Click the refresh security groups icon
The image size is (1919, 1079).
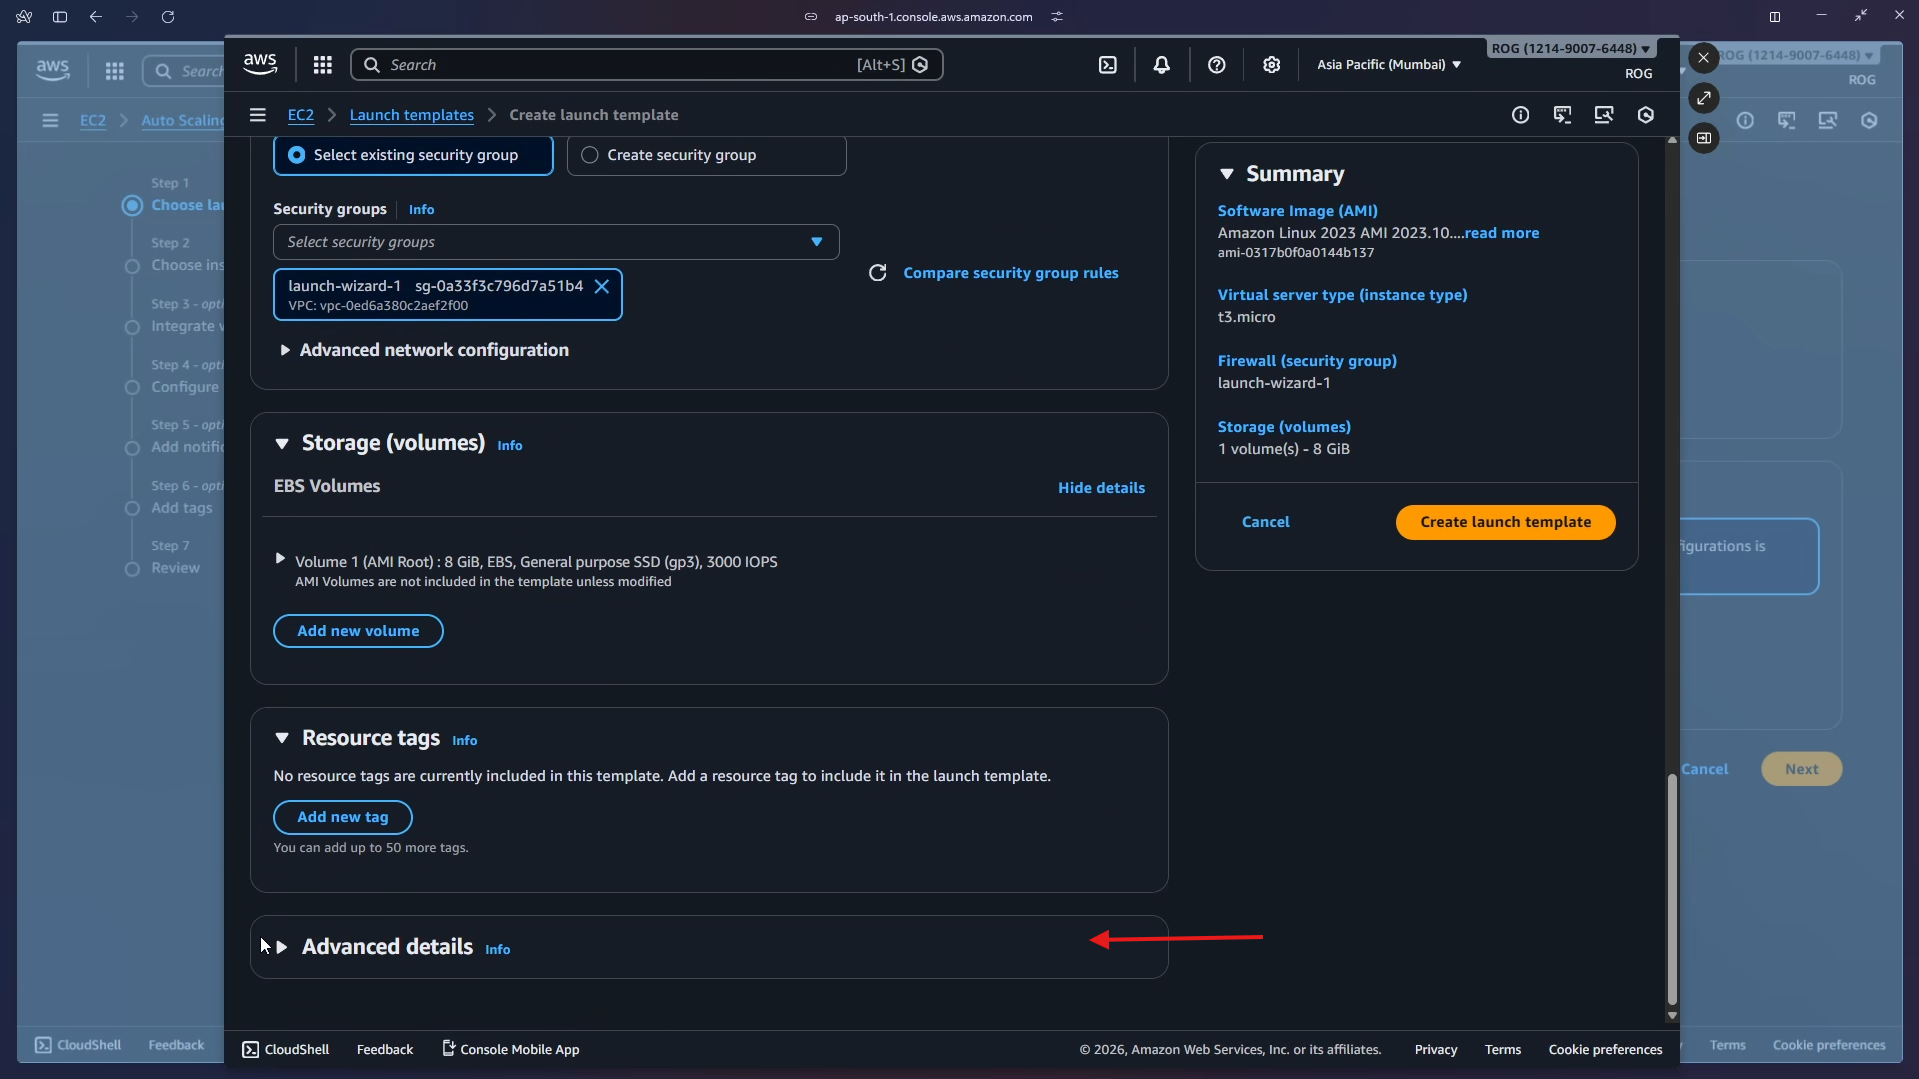click(x=877, y=273)
